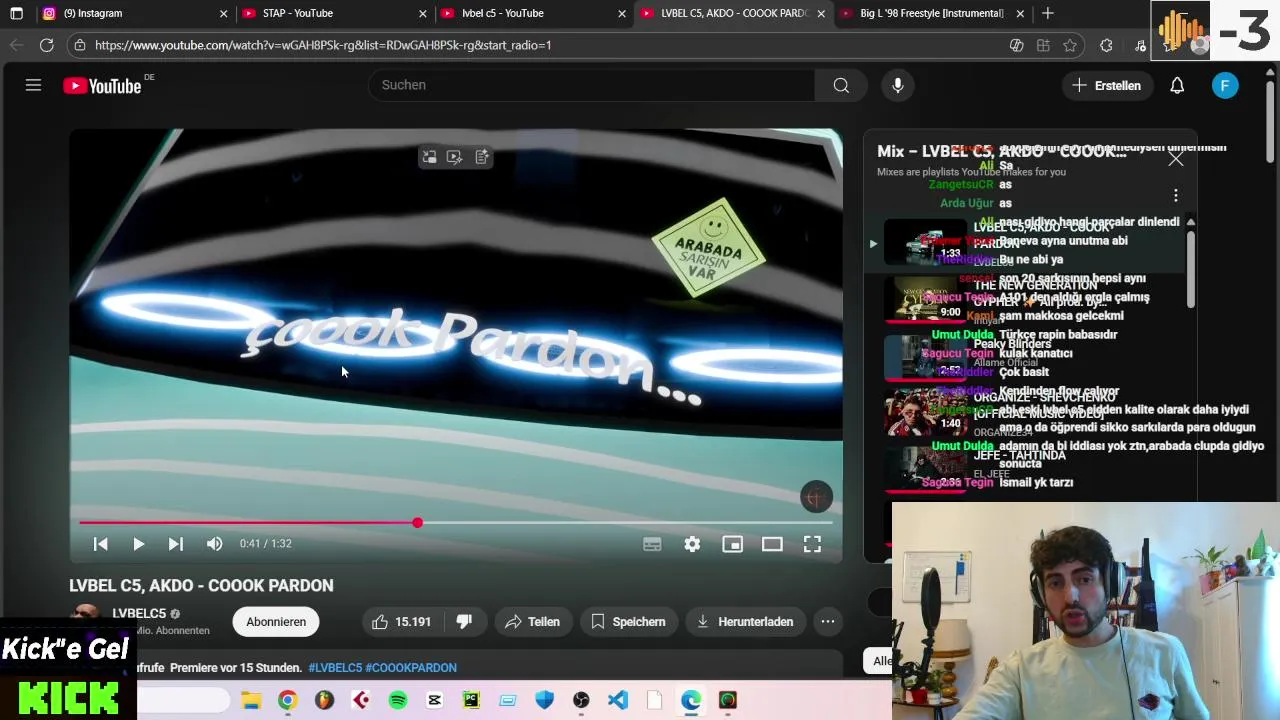Viewport: 1280px width, 720px height.
Task: Click the Microsoft Edge taskbar icon
Action: (691, 700)
